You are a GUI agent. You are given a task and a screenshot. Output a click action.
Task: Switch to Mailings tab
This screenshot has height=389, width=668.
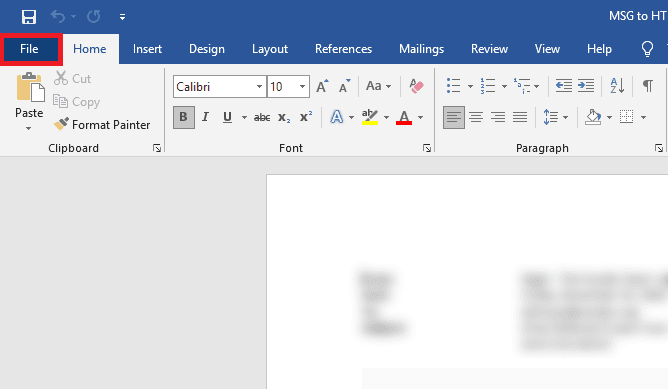pyautogui.click(x=421, y=49)
